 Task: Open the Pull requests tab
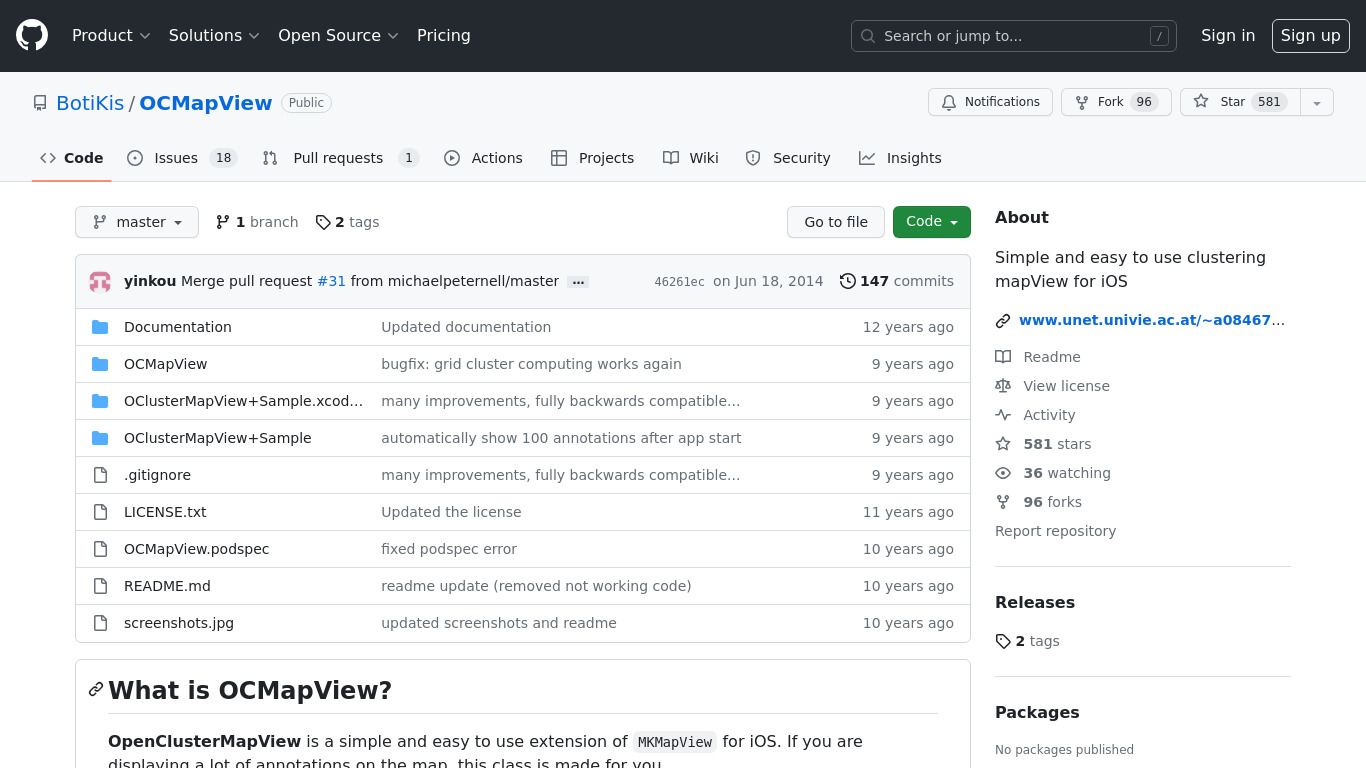[x=339, y=158]
